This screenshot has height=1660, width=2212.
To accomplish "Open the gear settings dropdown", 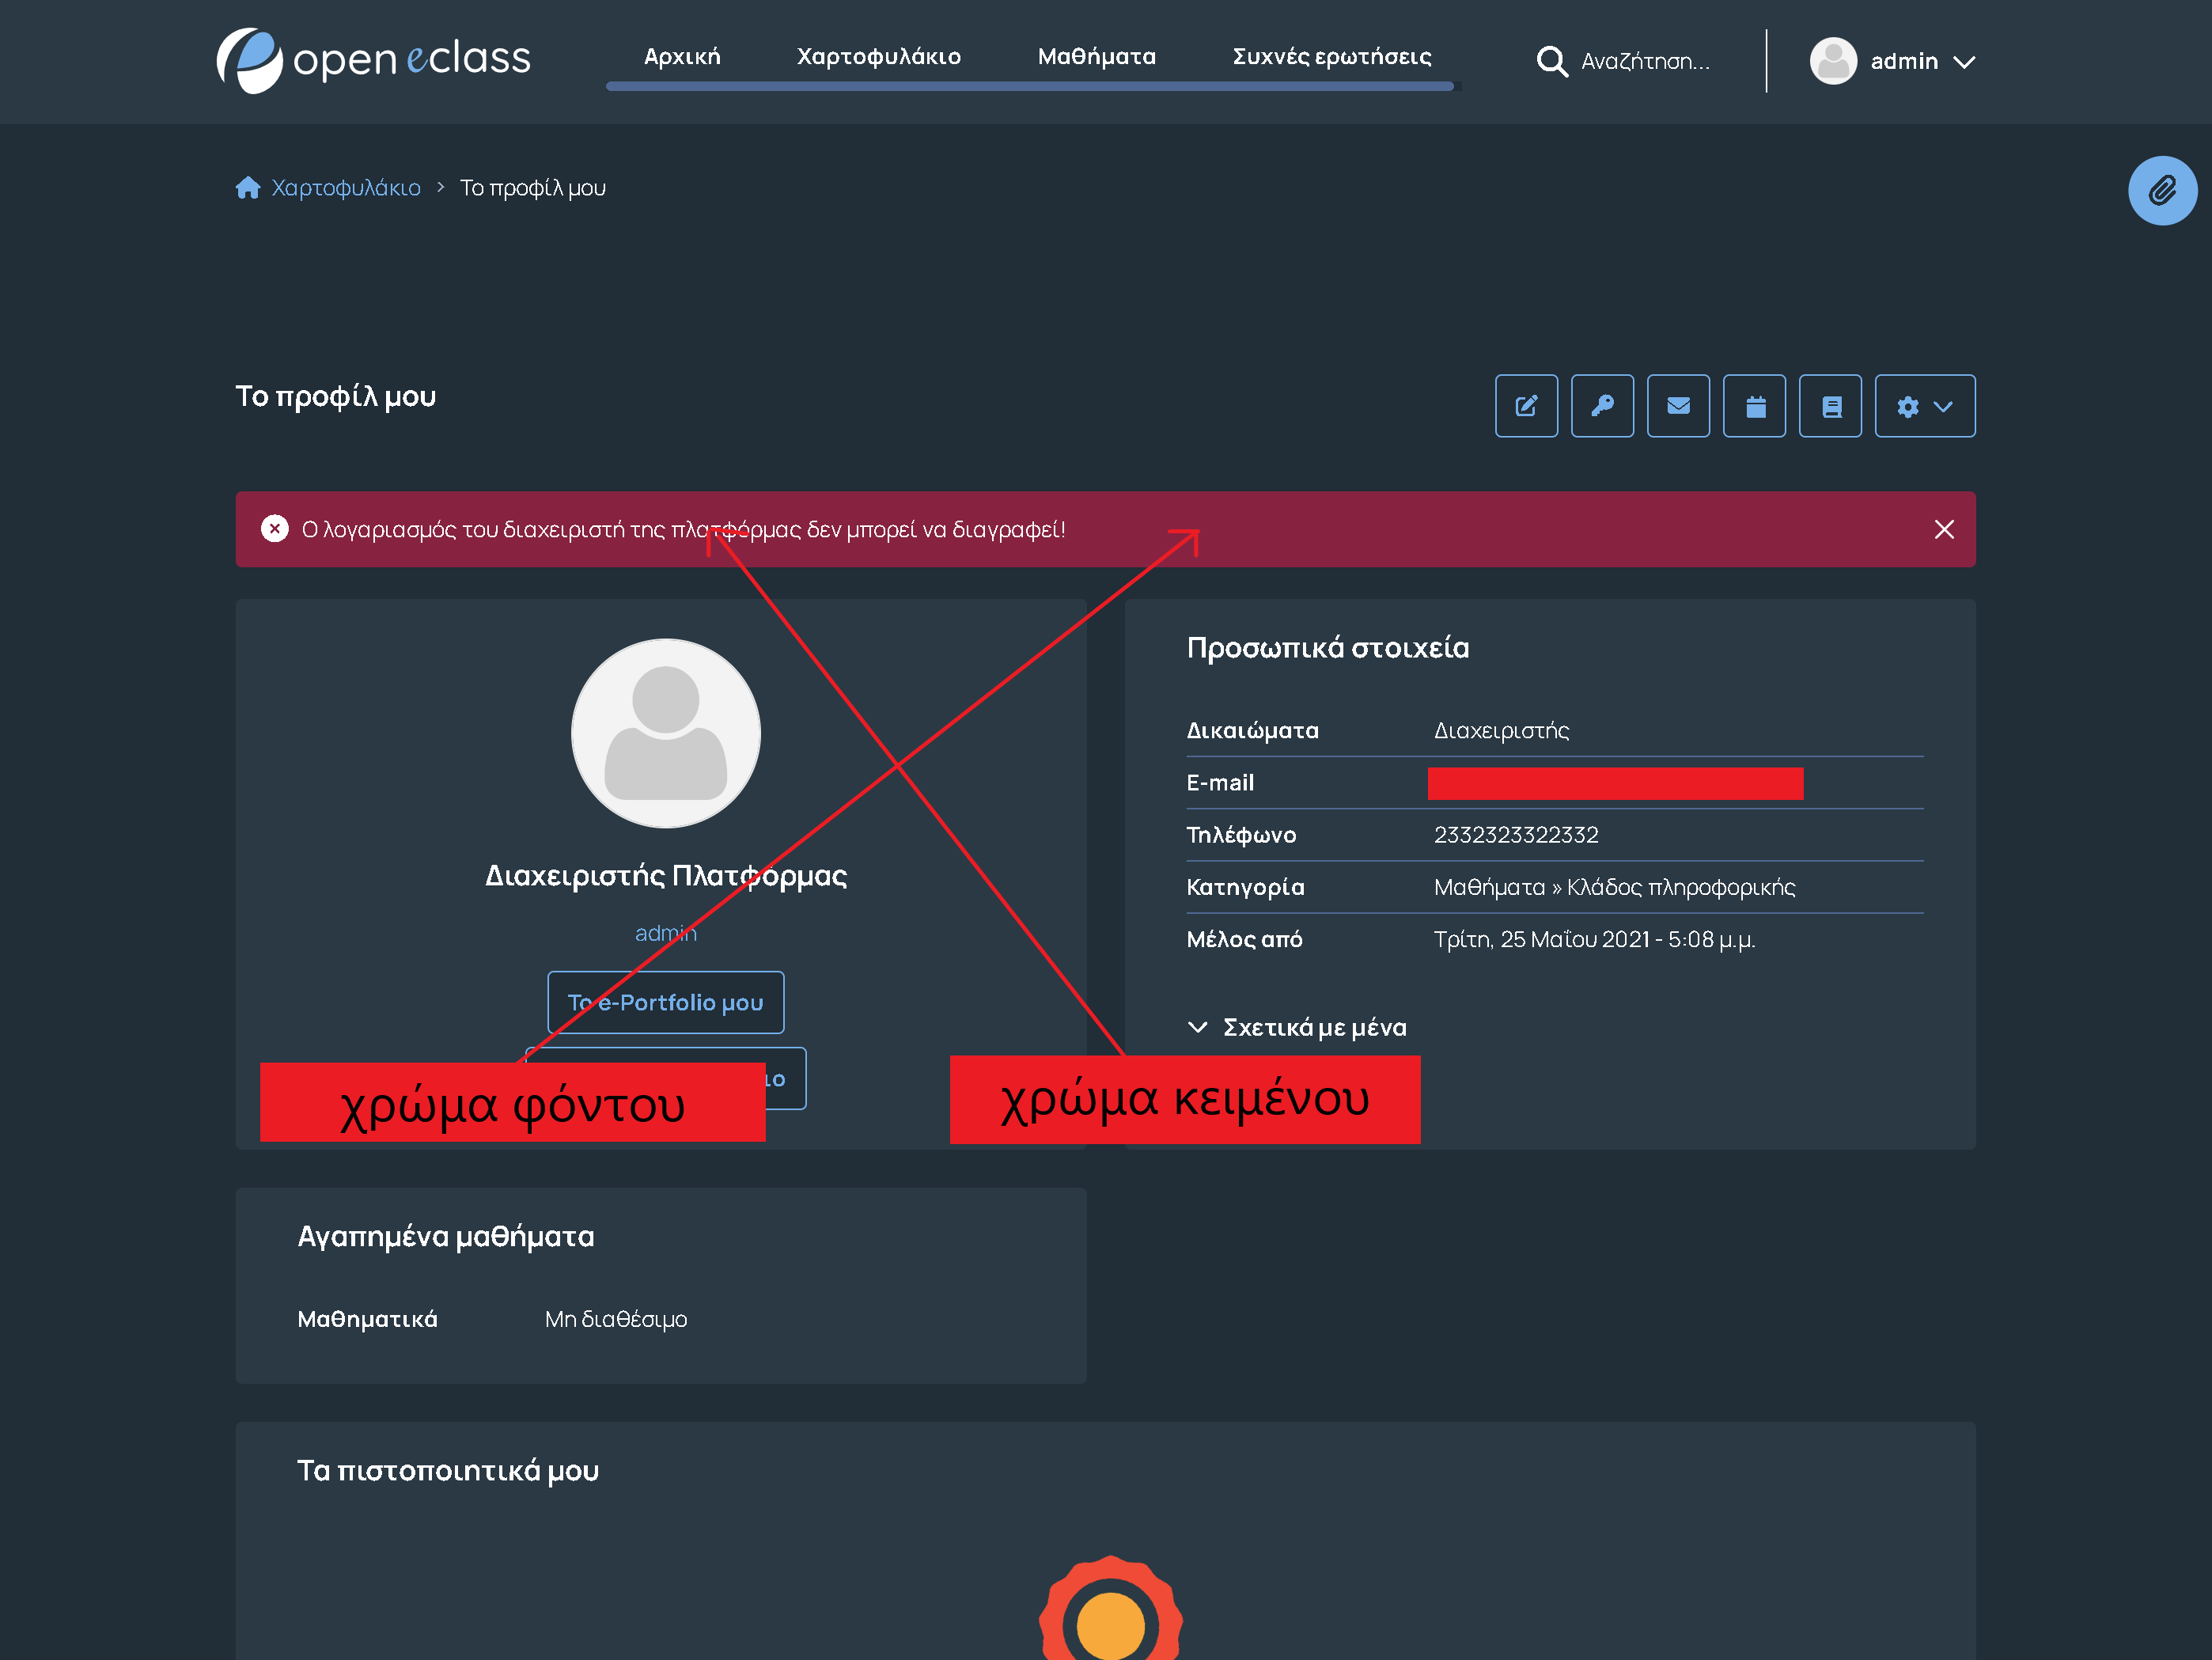I will coord(1924,406).
